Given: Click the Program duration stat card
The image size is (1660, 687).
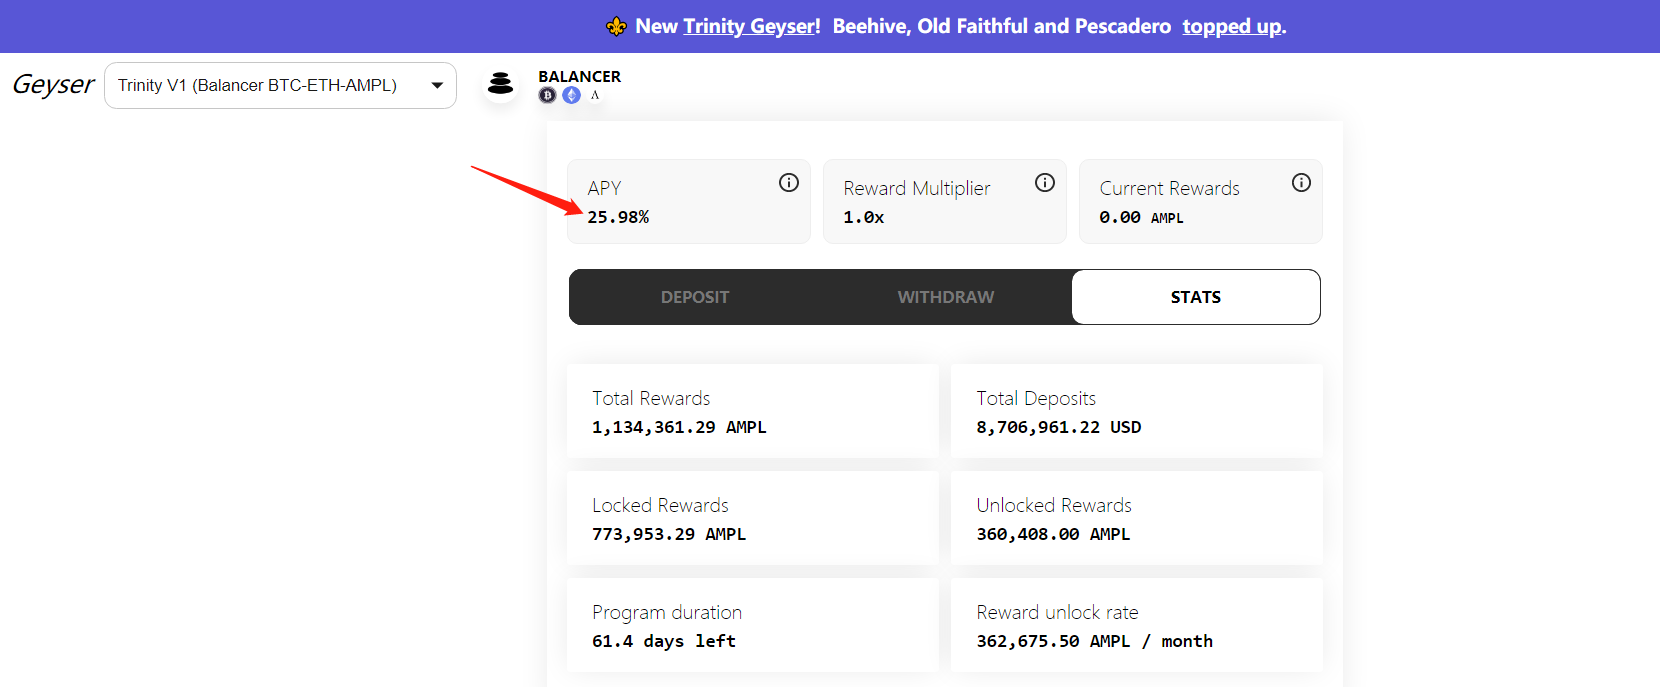Looking at the screenshot, I should [x=752, y=626].
